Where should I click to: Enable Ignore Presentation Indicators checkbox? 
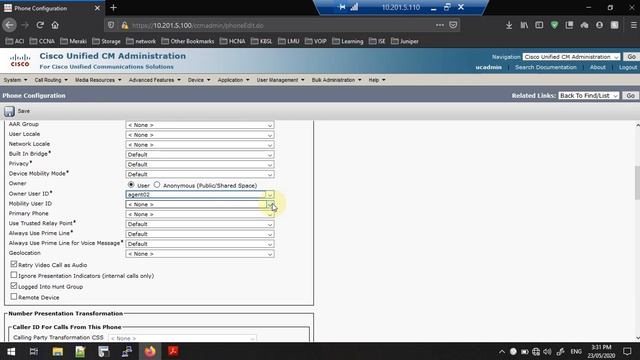click(14, 275)
